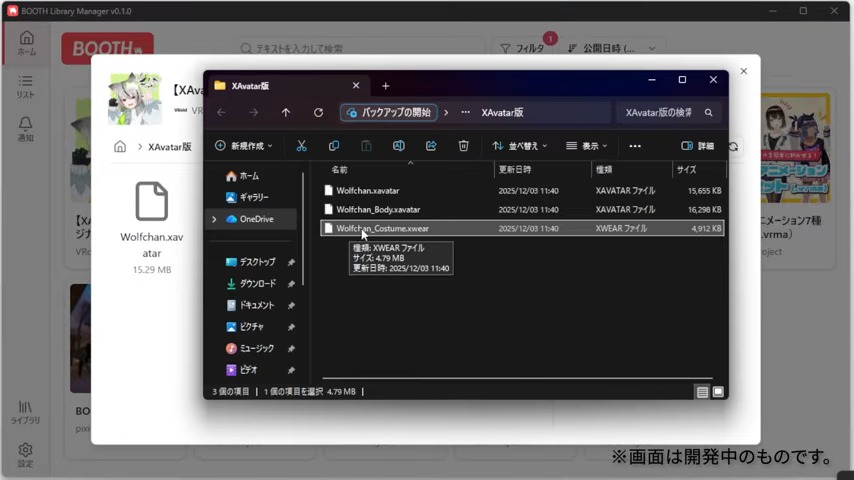Add a new Explorer tab with plus button
The height and width of the screenshot is (480, 854).
point(385,86)
